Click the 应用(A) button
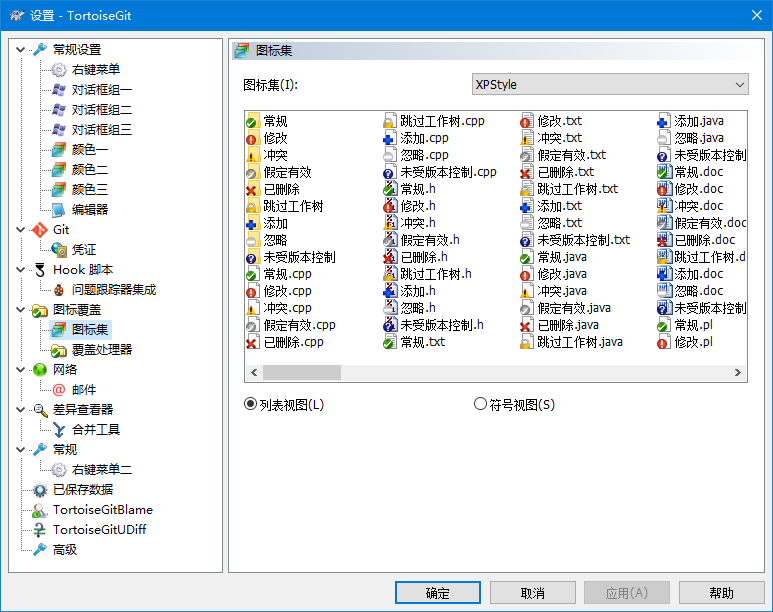Screen dimensions: 773x612 627,593
